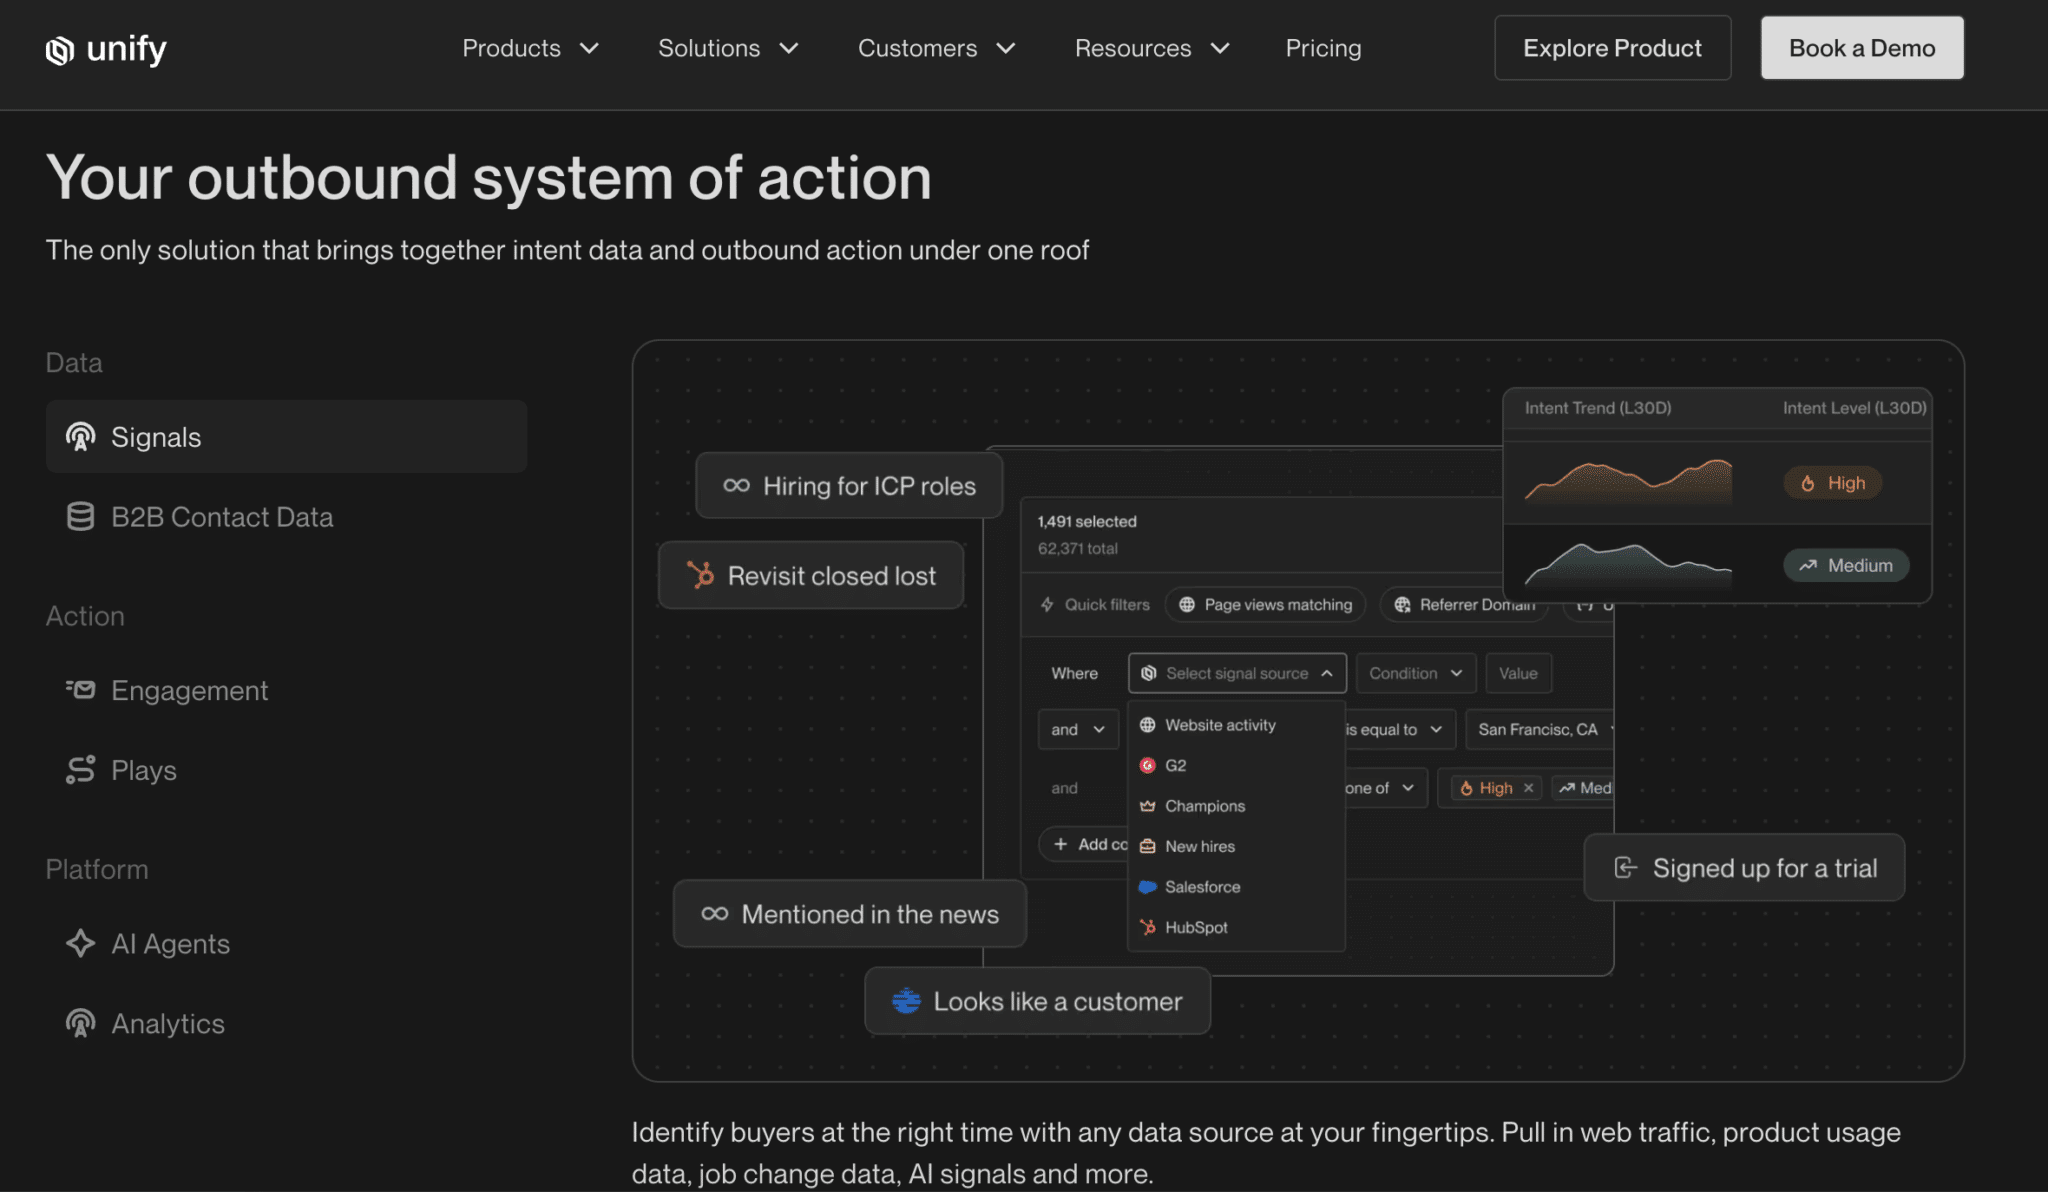
Task: Click the Explore Product button
Action: tap(1612, 48)
